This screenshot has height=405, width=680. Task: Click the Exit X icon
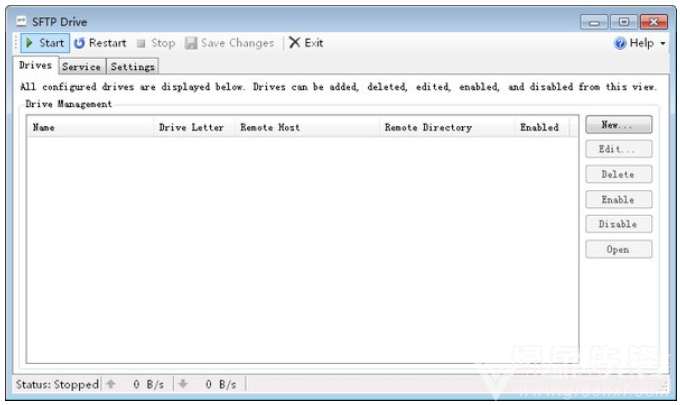coord(294,42)
